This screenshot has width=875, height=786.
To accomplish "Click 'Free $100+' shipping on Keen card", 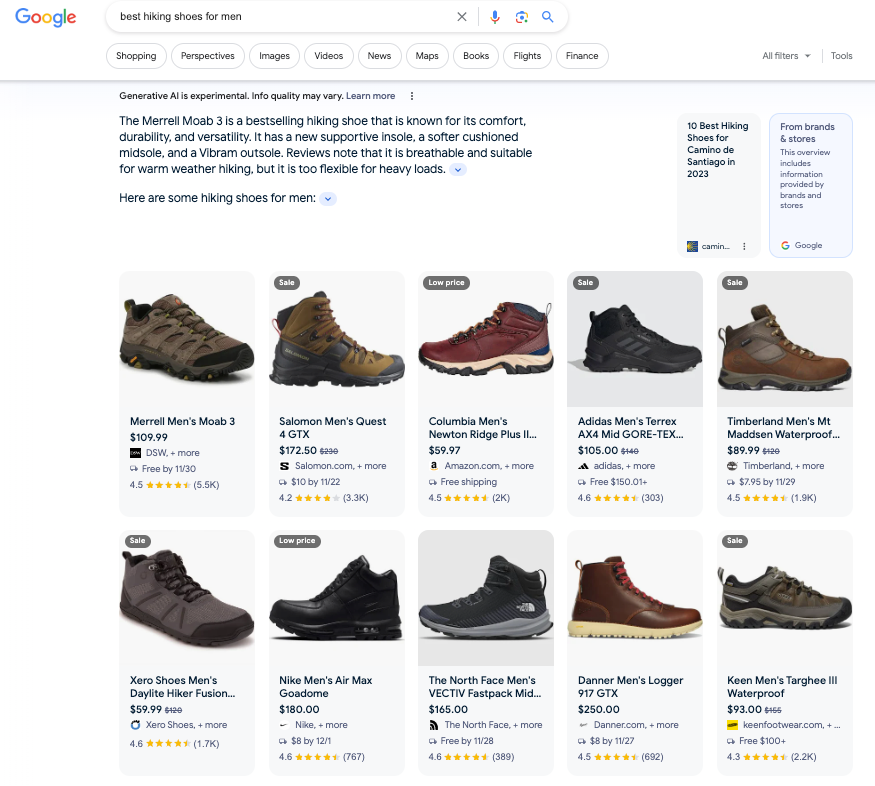I will point(762,741).
